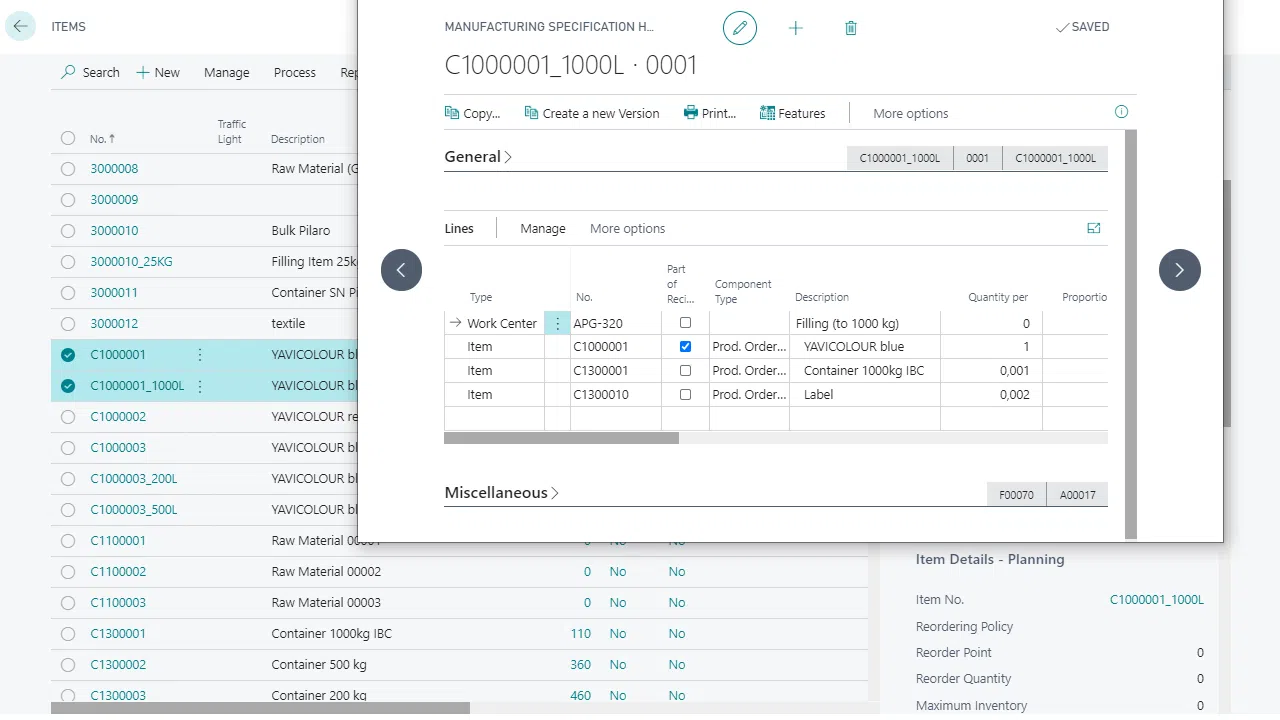Image resolution: width=1280 pixels, height=720 pixels.
Task: Open More options in dialog action bar
Action: [x=910, y=114]
